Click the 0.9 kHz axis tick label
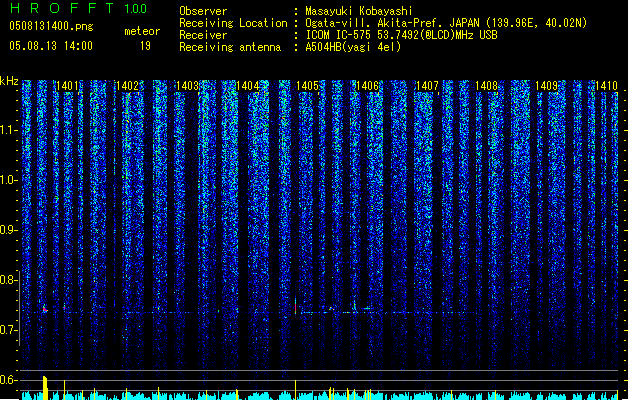Viewport: 629px width, 400px height. [x=8, y=230]
